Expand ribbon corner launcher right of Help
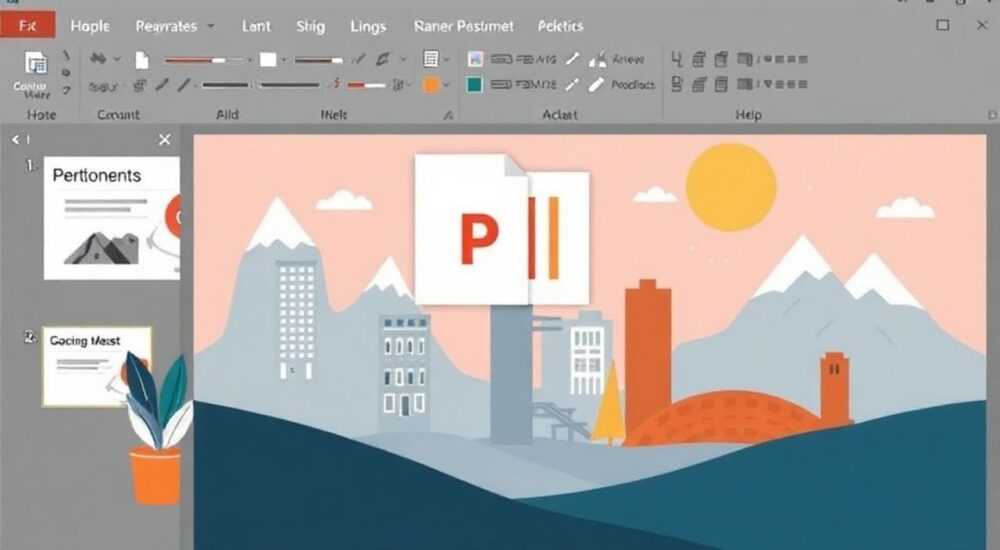1000x550 pixels. point(992,115)
